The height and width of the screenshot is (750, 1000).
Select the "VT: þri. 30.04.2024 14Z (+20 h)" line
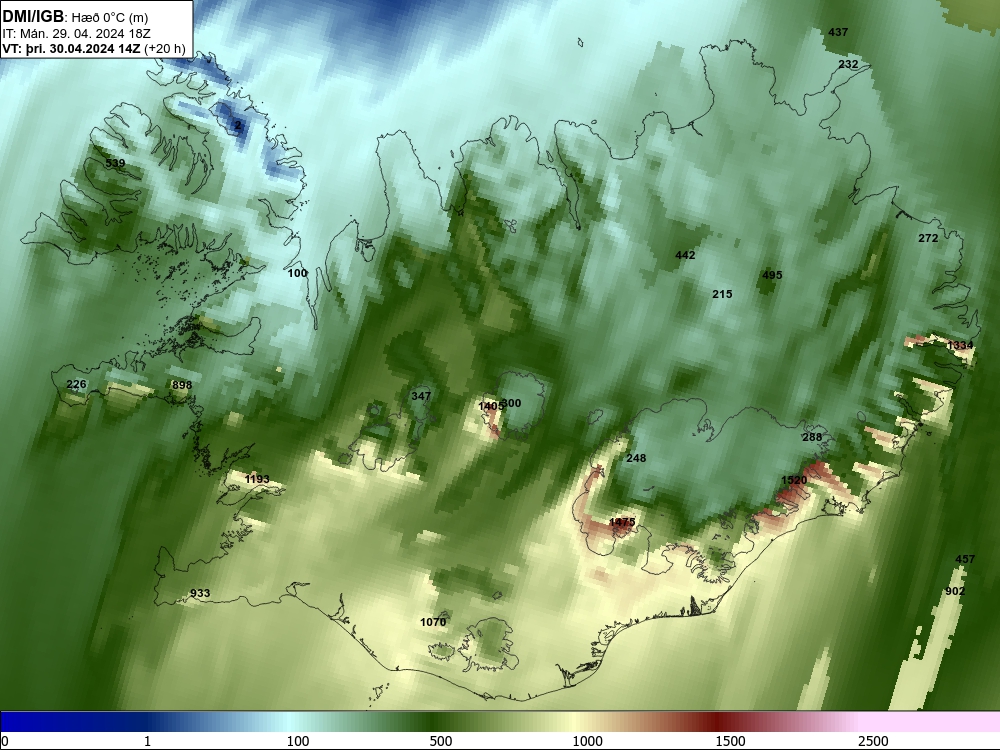[94, 49]
